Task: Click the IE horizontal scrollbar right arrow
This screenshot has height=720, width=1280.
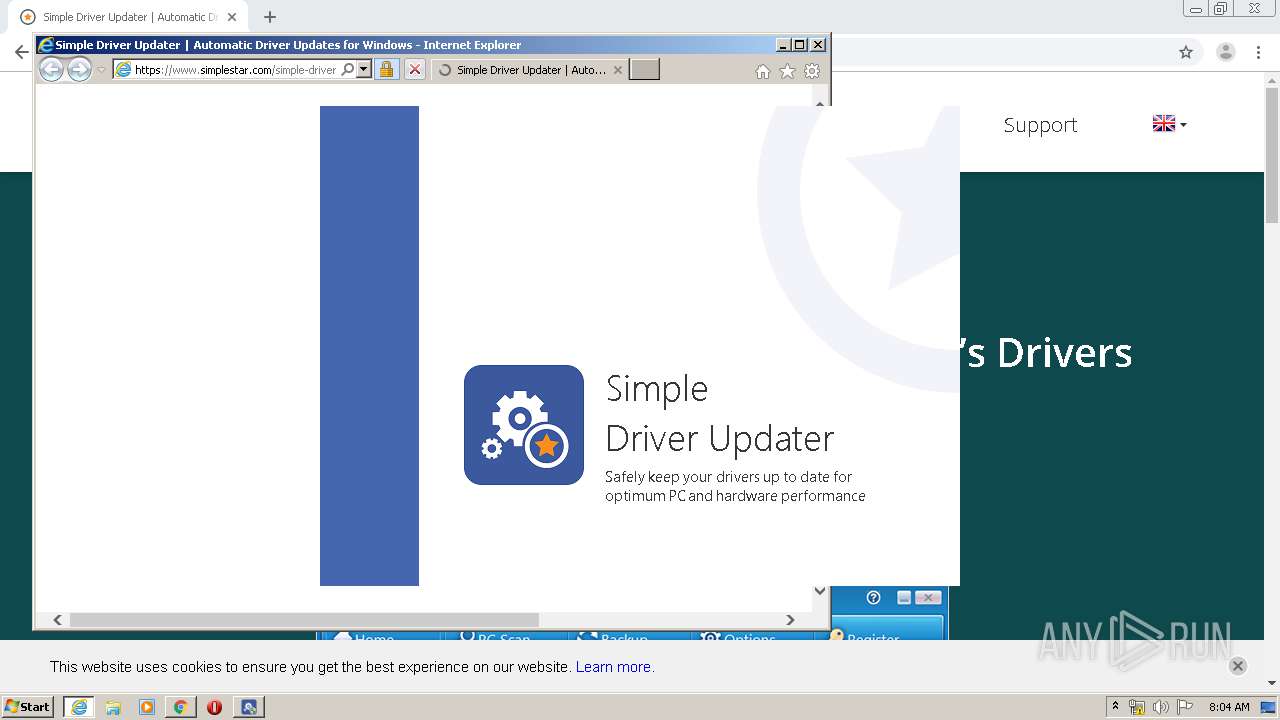Action: click(790, 620)
